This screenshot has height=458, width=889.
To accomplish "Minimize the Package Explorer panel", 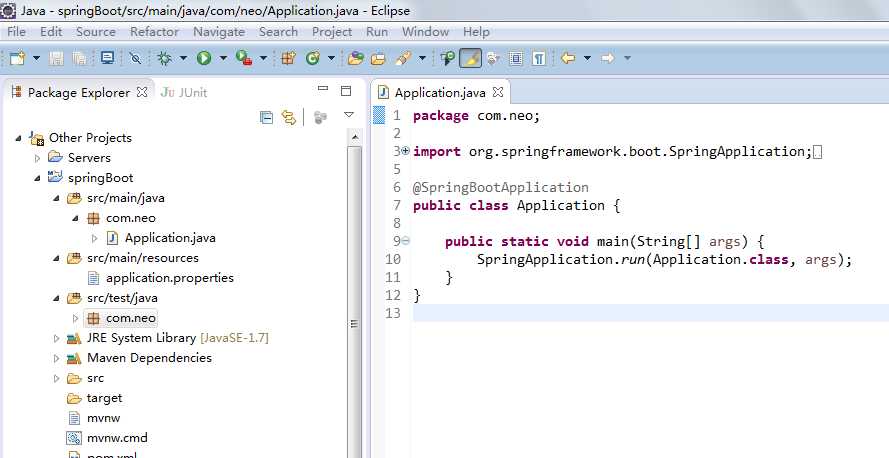I will (323, 89).
